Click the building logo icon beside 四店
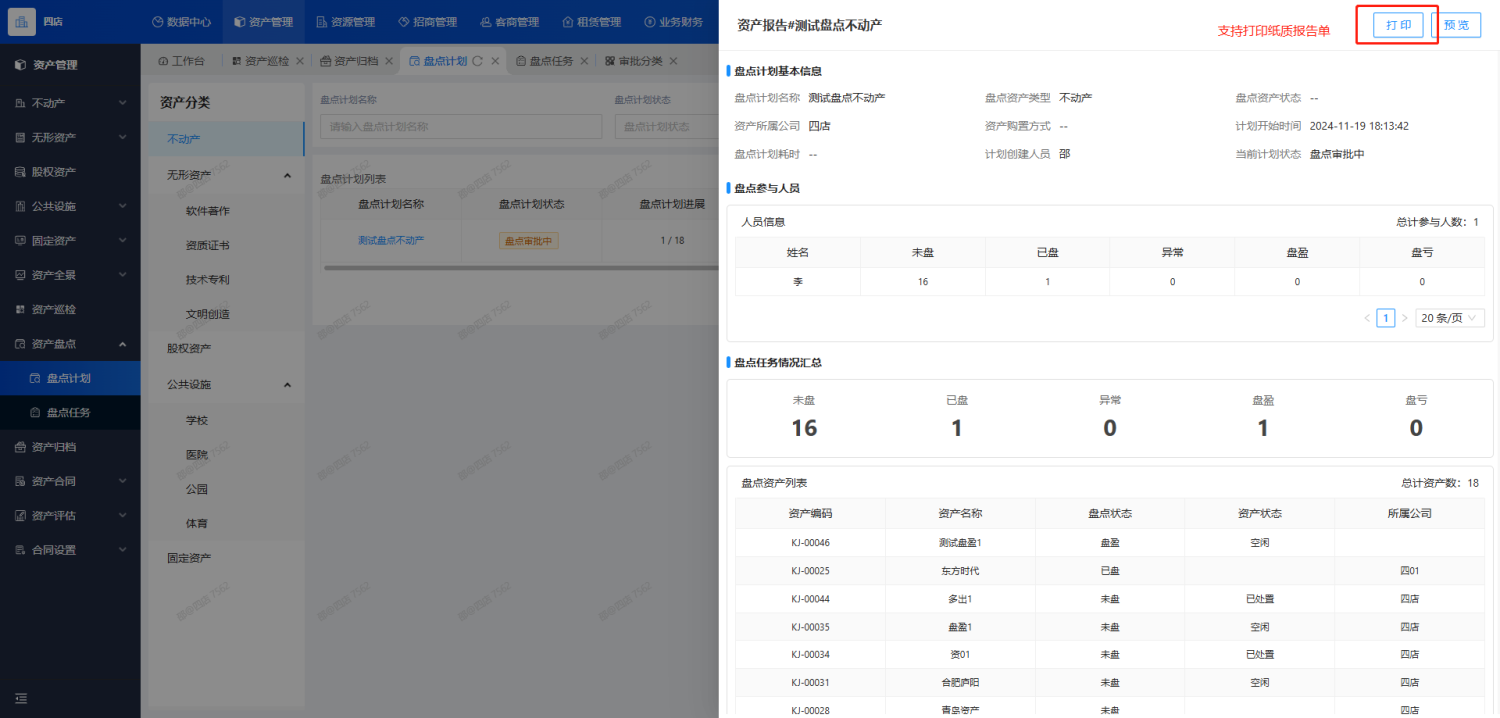The height and width of the screenshot is (718, 1500). click(x=21, y=21)
